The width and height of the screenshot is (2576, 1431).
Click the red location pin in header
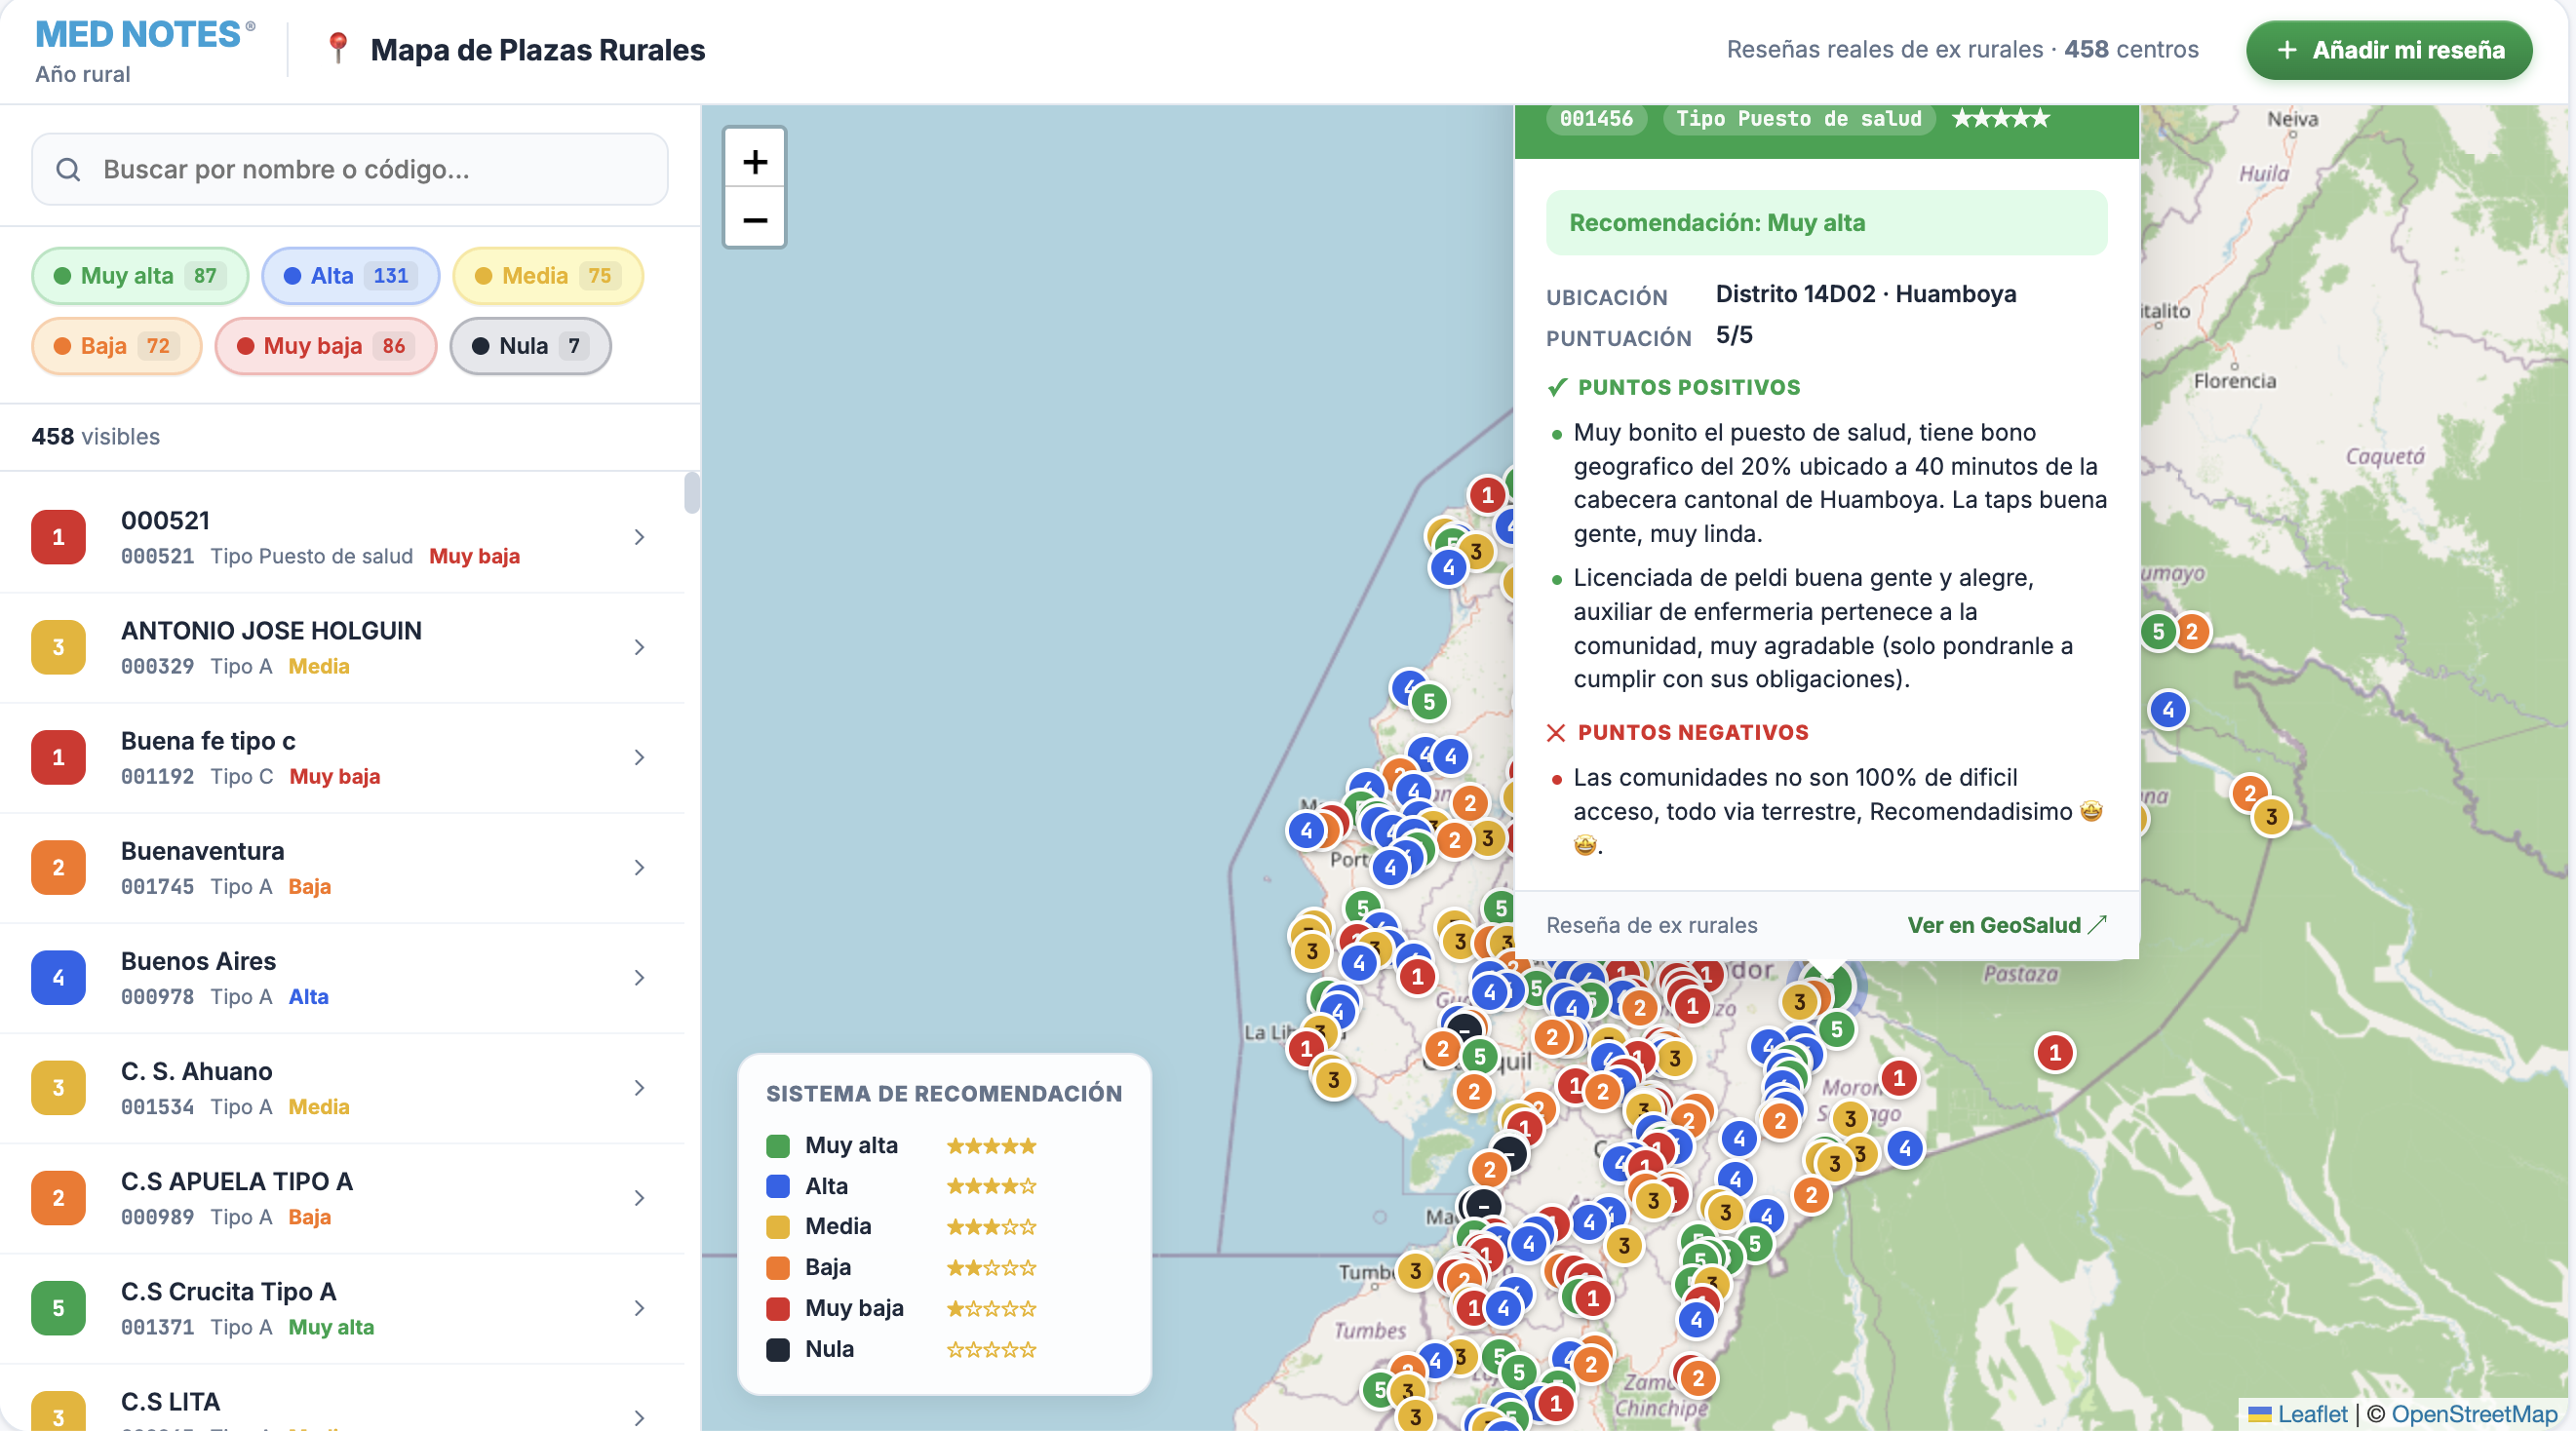pos(338,48)
